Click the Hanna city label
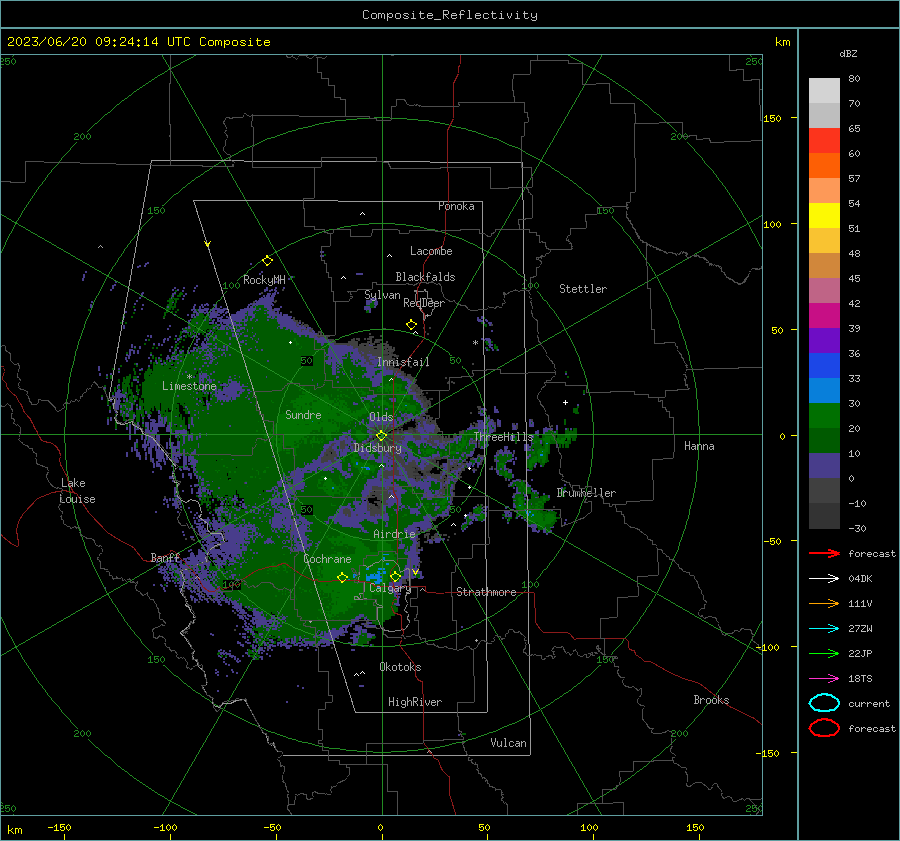Viewport: 900px width, 841px height. coord(699,445)
